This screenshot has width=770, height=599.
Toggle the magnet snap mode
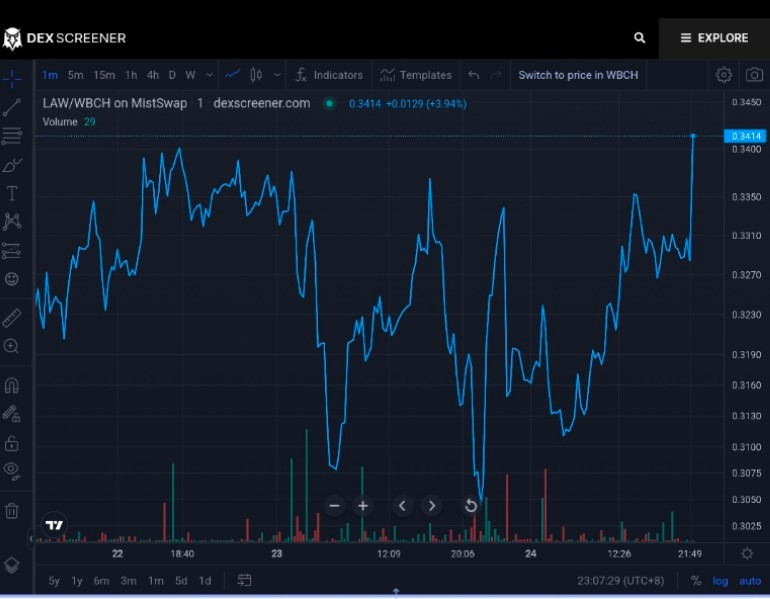tap(12, 385)
